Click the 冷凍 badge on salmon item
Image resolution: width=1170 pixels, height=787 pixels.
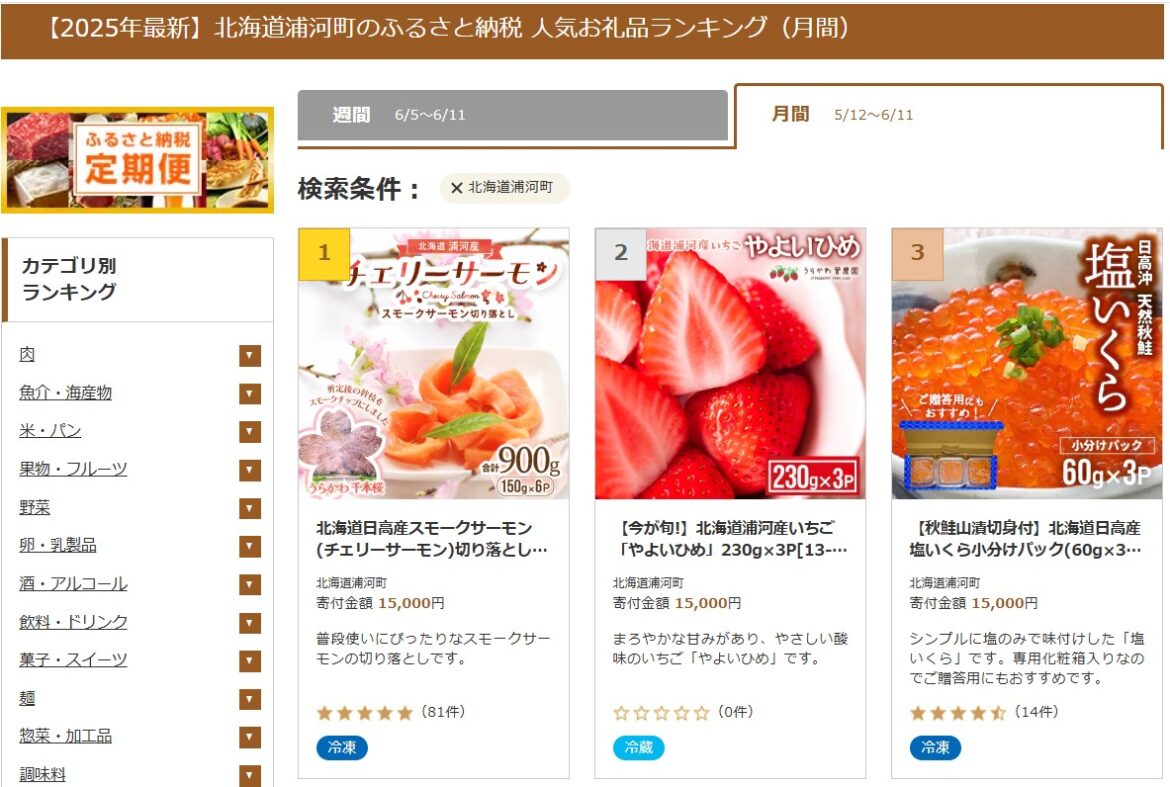(x=342, y=747)
